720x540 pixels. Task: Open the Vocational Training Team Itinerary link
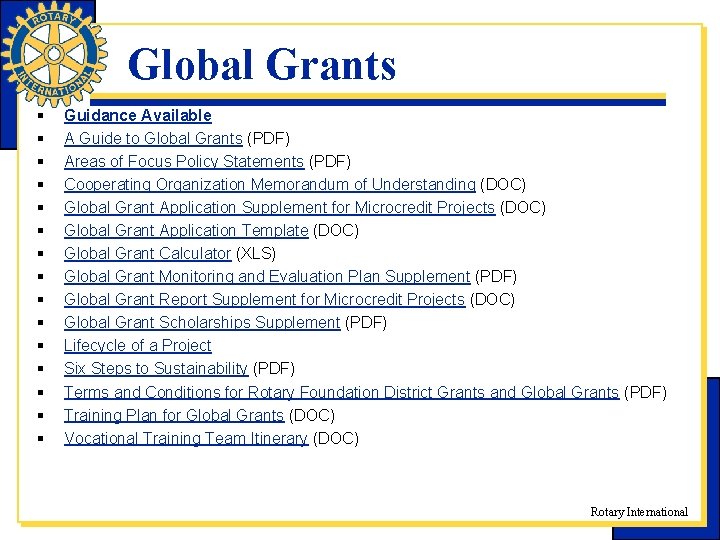pyautogui.click(x=186, y=438)
